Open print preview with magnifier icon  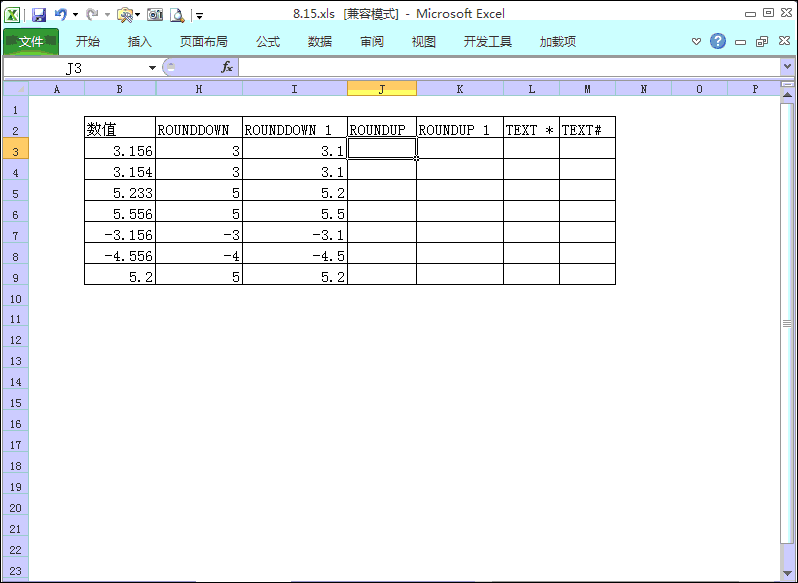point(177,15)
